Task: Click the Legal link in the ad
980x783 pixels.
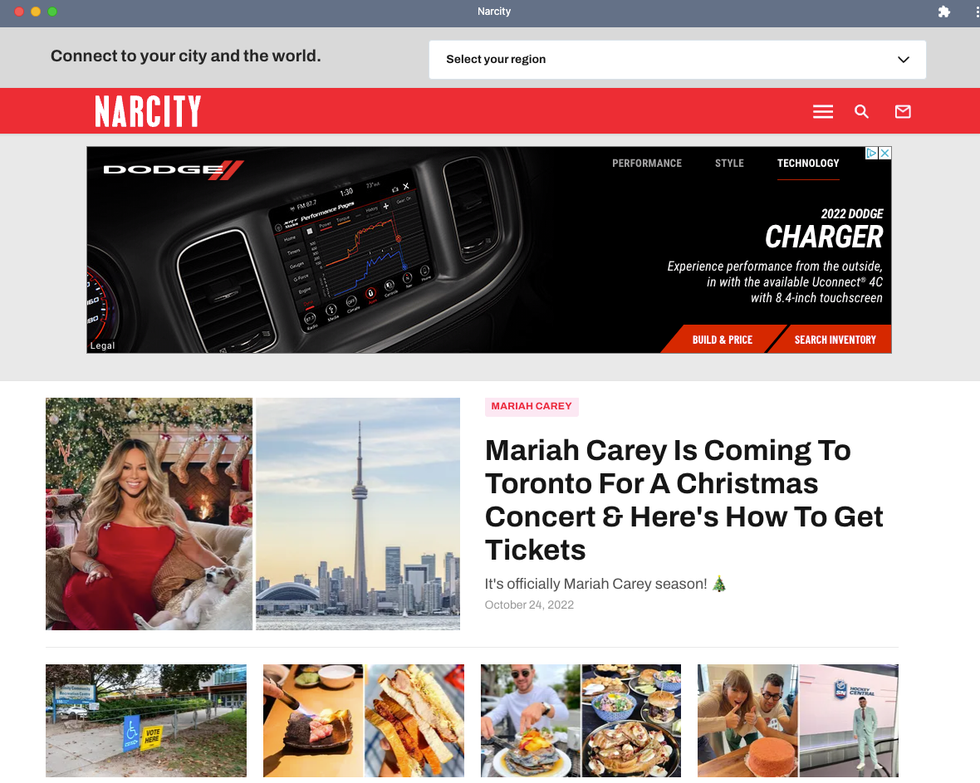Action: click(x=102, y=346)
